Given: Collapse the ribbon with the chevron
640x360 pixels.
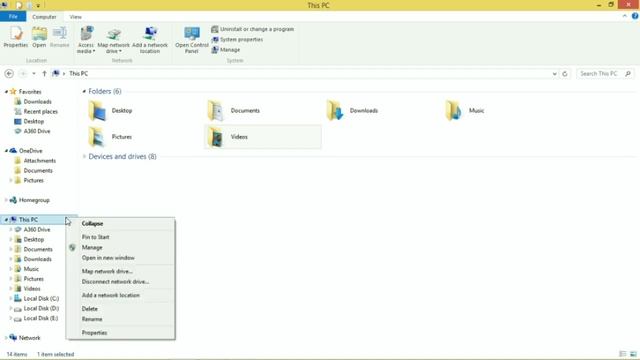Looking at the screenshot, I should pos(624,16).
